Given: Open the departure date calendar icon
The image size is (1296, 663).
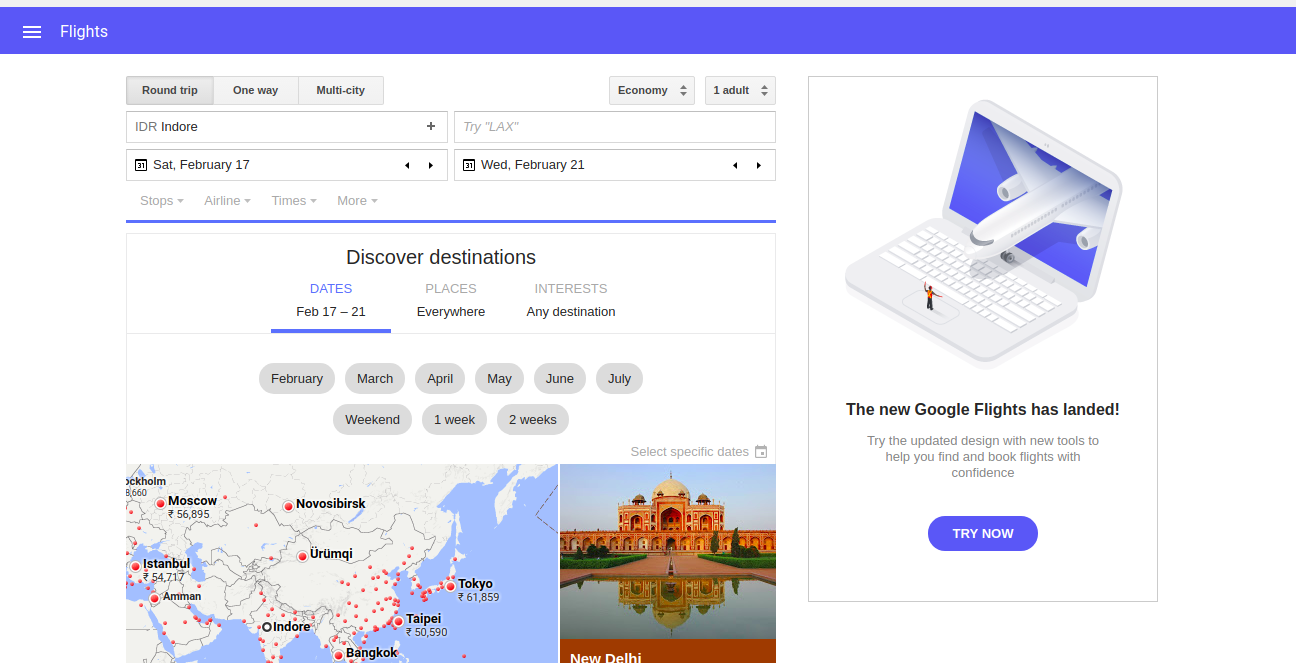Looking at the screenshot, I should 141,165.
